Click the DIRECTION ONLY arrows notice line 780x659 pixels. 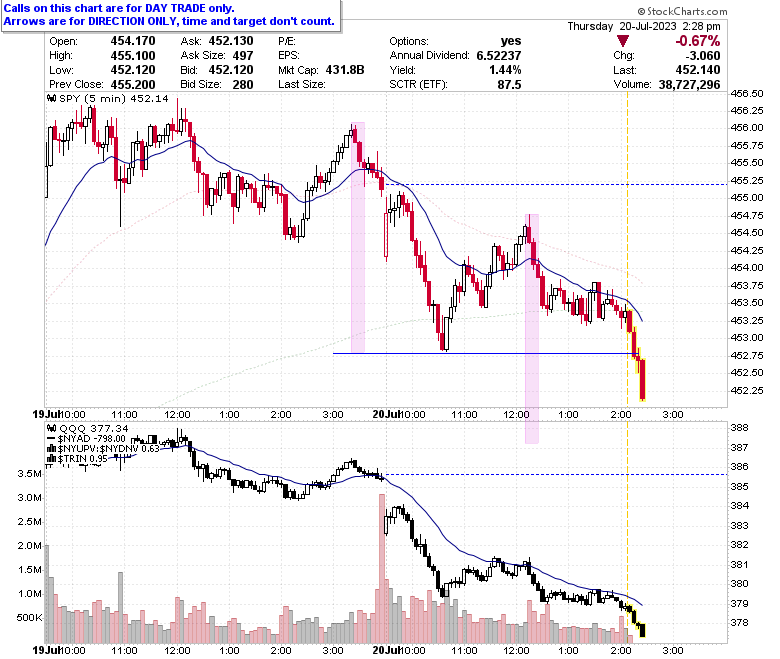coord(169,21)
